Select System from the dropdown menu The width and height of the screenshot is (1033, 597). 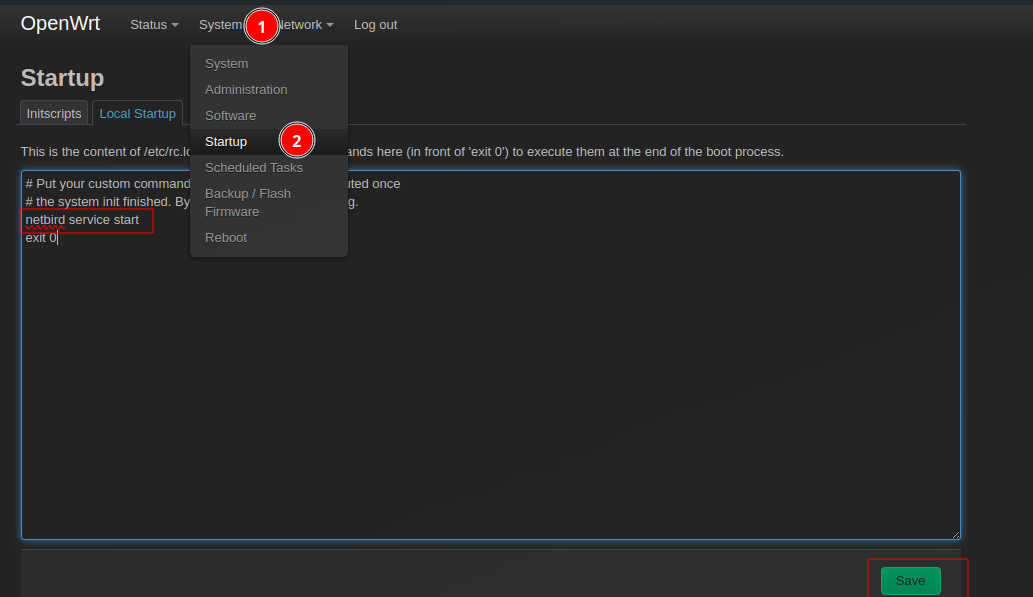(x=226, y=63)
